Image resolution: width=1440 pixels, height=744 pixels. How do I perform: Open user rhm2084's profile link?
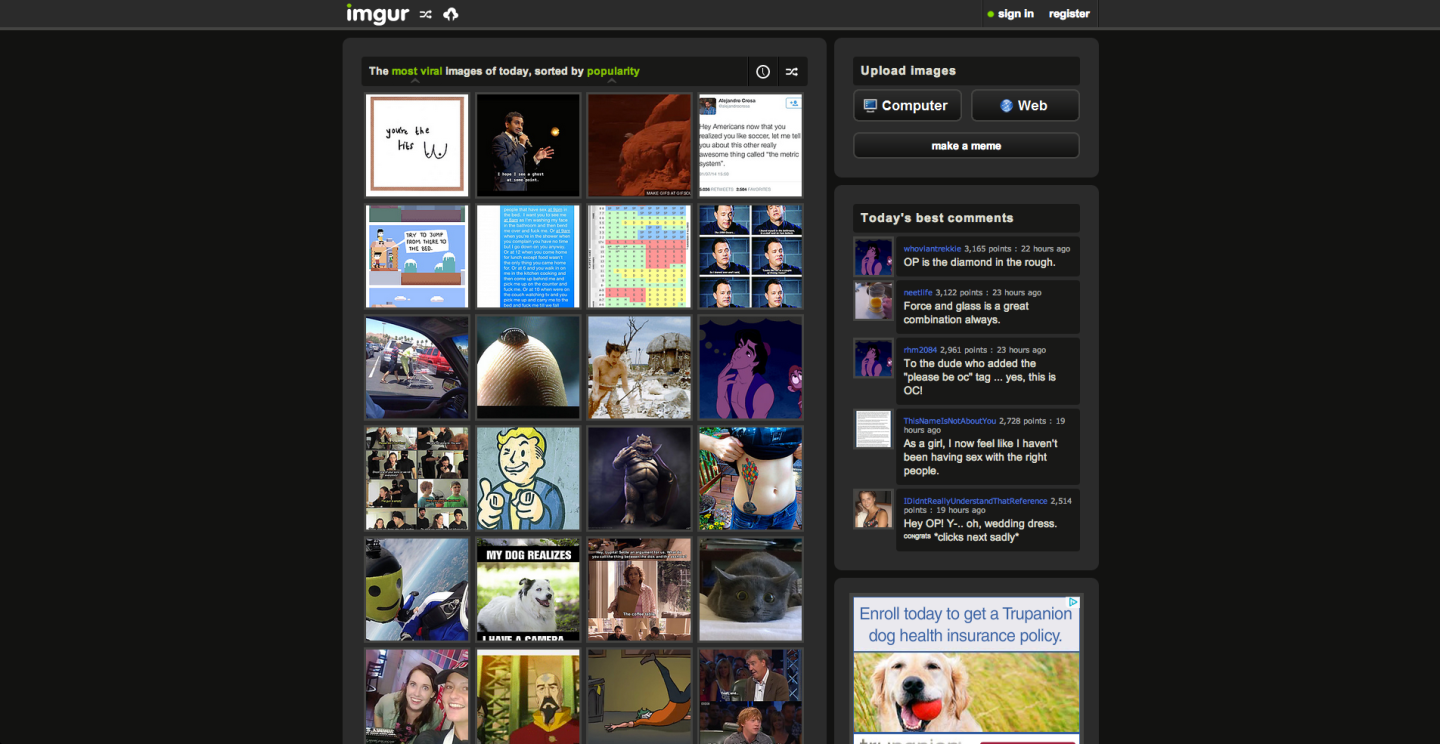pyautogui.click(x=920, y=349)
